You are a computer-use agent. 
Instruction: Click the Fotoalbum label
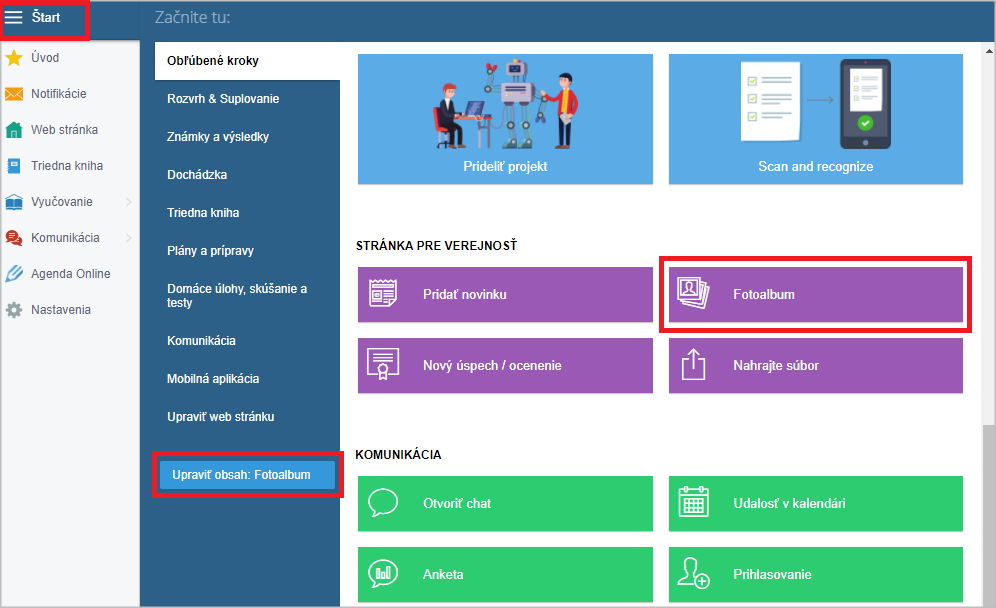(764, 295)
